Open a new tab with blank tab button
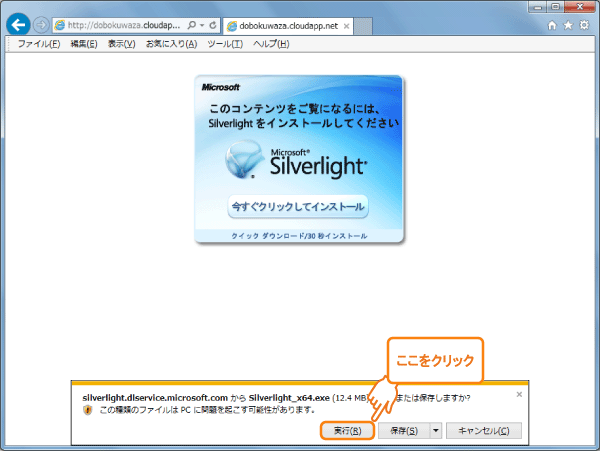The height and width of the screenshot is (451, 600). 362,26
